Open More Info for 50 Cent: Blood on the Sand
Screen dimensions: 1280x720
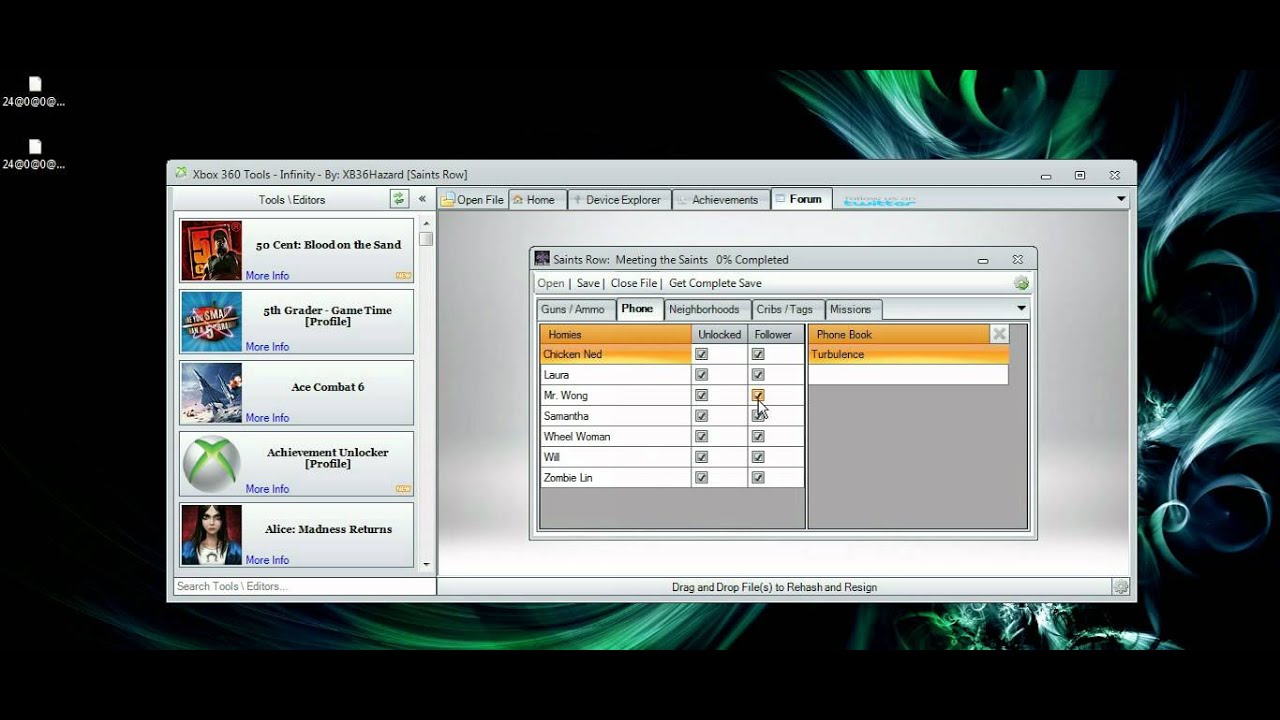(x=267, y=276)
